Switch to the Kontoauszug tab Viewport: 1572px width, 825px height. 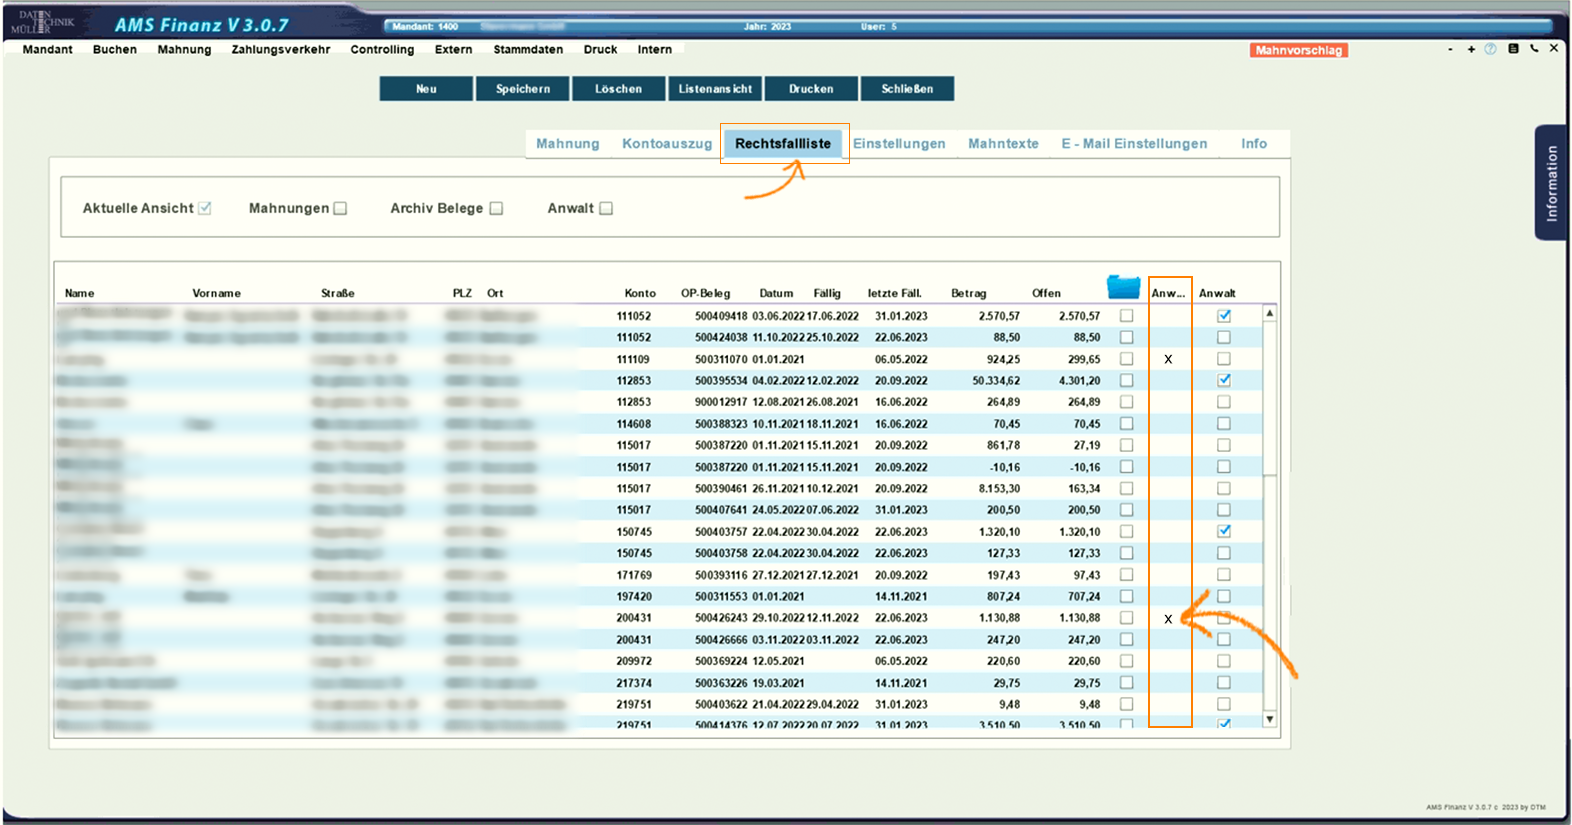coord(667,144)
